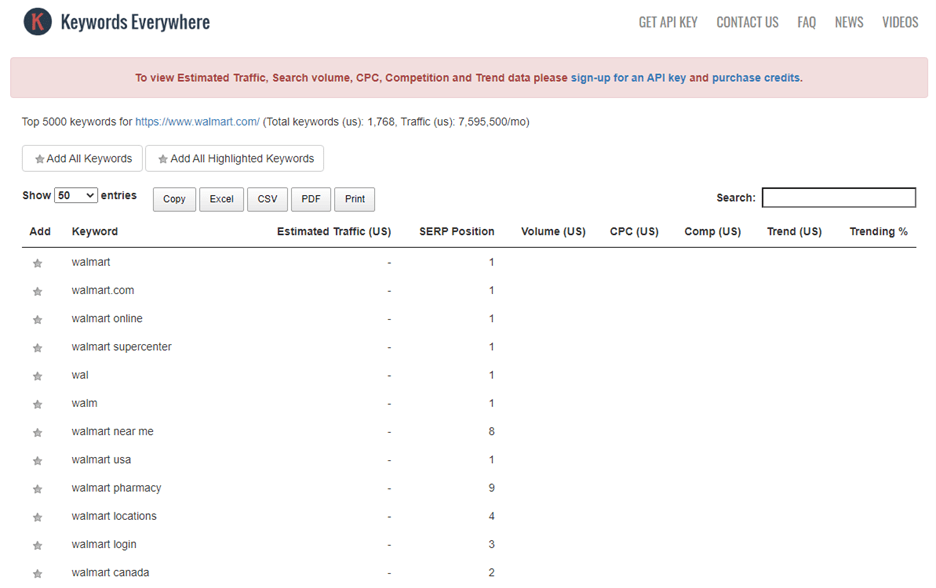Image resolution: width=936 pixels, height=588 pixels.
Task: Star the 'walmart locations' keyword
Action: 38,517
